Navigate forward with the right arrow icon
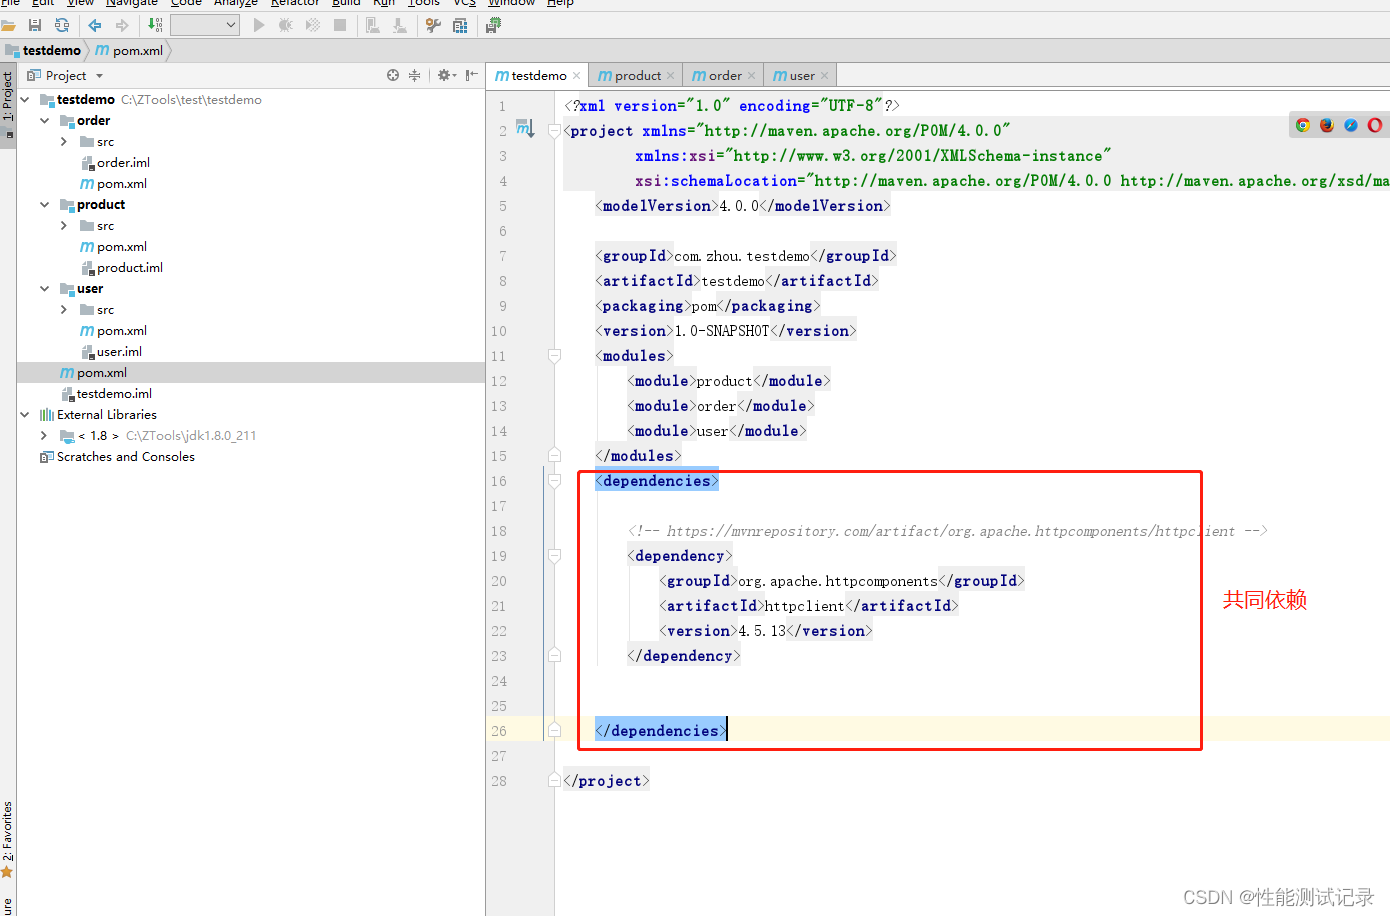 click(x=122, y=25)
